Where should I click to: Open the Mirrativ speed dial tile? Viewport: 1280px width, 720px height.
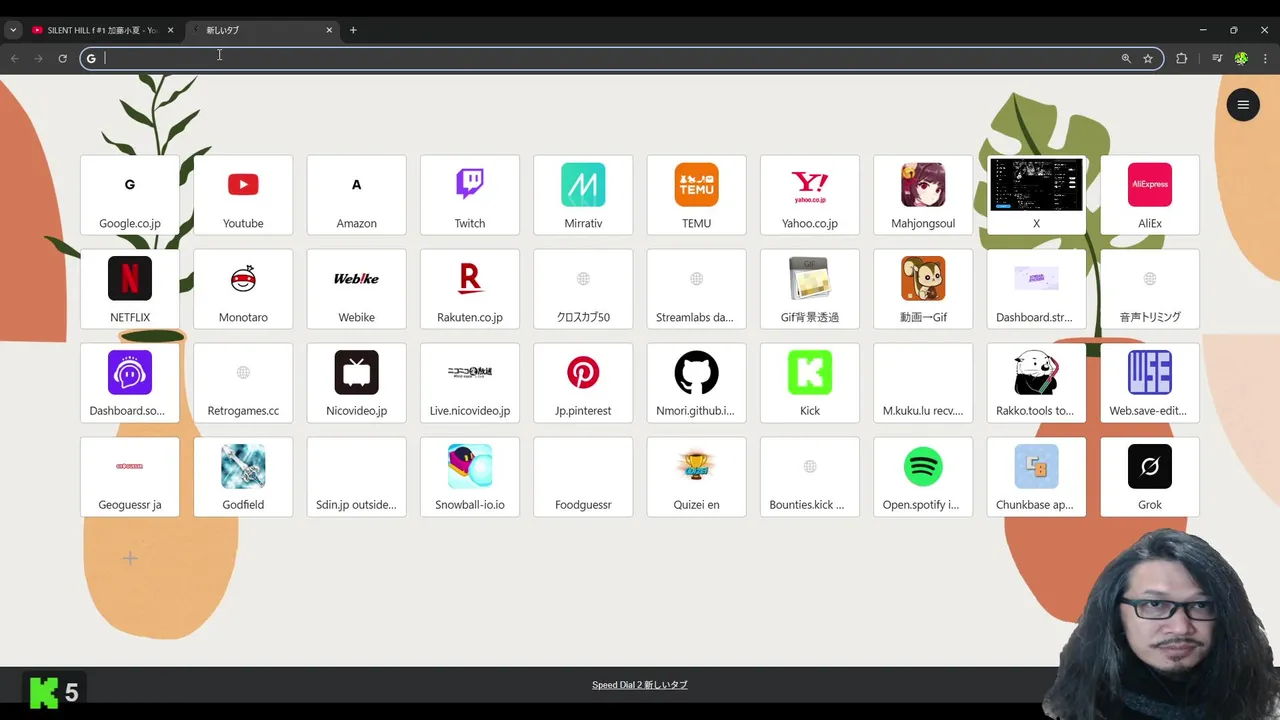click(x=583, y=195)
